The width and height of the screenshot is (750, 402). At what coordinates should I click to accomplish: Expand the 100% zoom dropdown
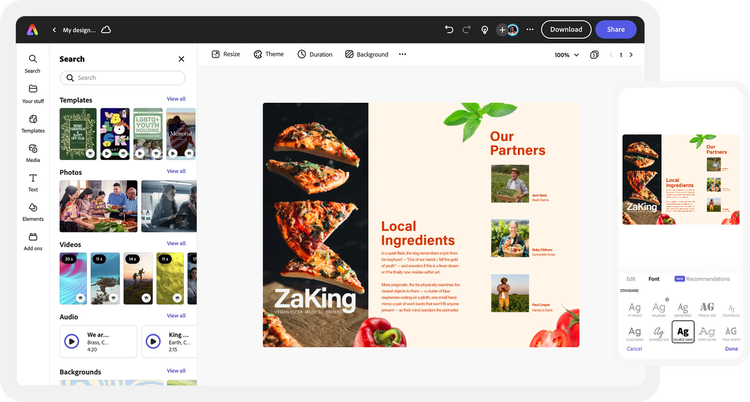[x=567, y=55]
